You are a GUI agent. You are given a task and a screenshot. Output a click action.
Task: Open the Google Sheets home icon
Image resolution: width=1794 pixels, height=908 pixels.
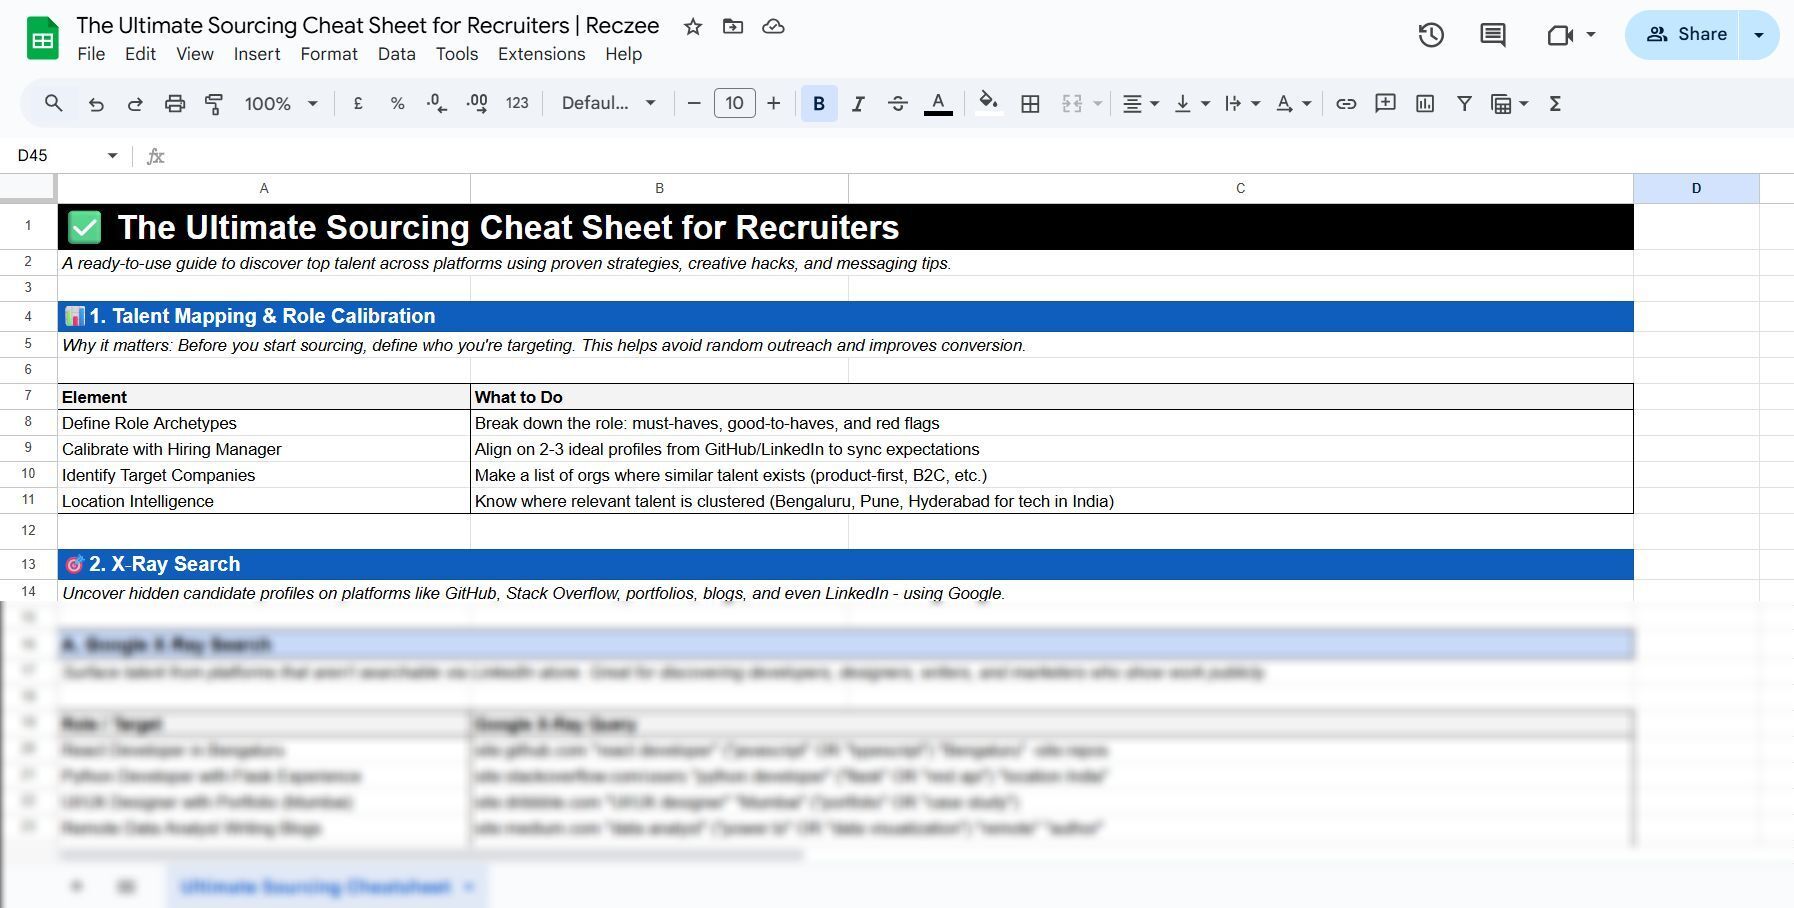click(x=42, y=38)
